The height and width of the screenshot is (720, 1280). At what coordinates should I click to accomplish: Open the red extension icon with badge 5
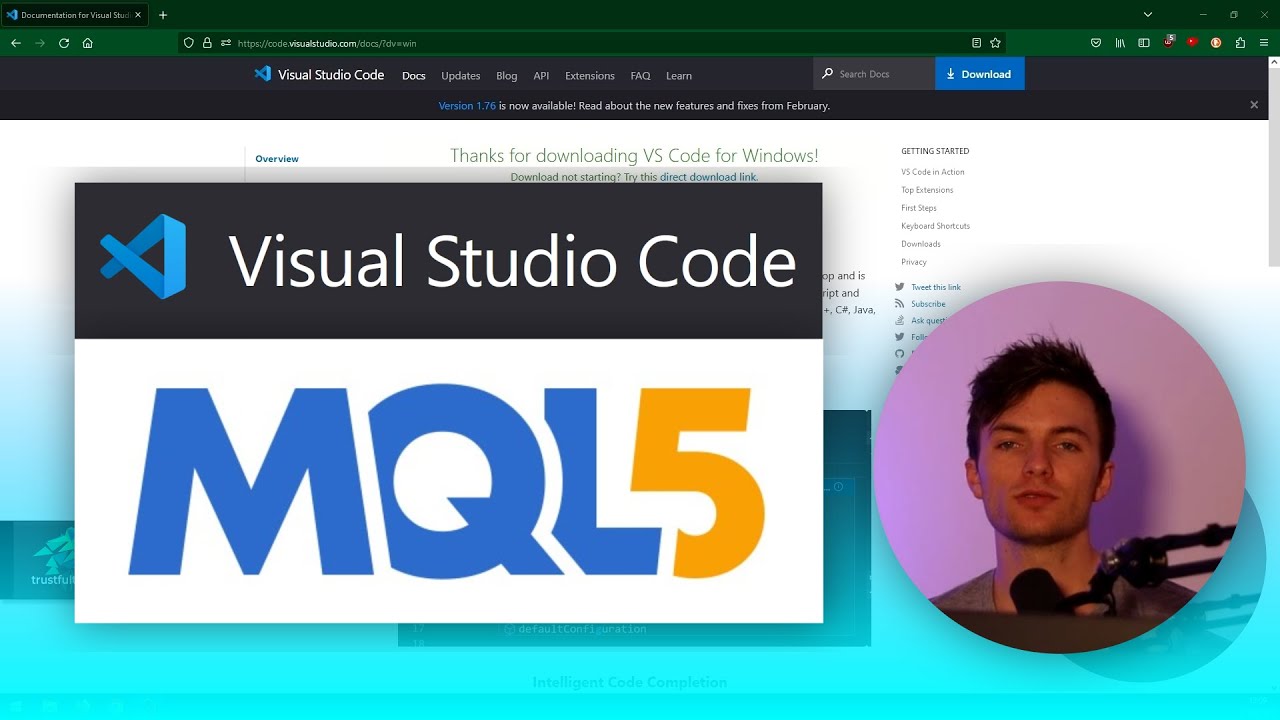1169,42
